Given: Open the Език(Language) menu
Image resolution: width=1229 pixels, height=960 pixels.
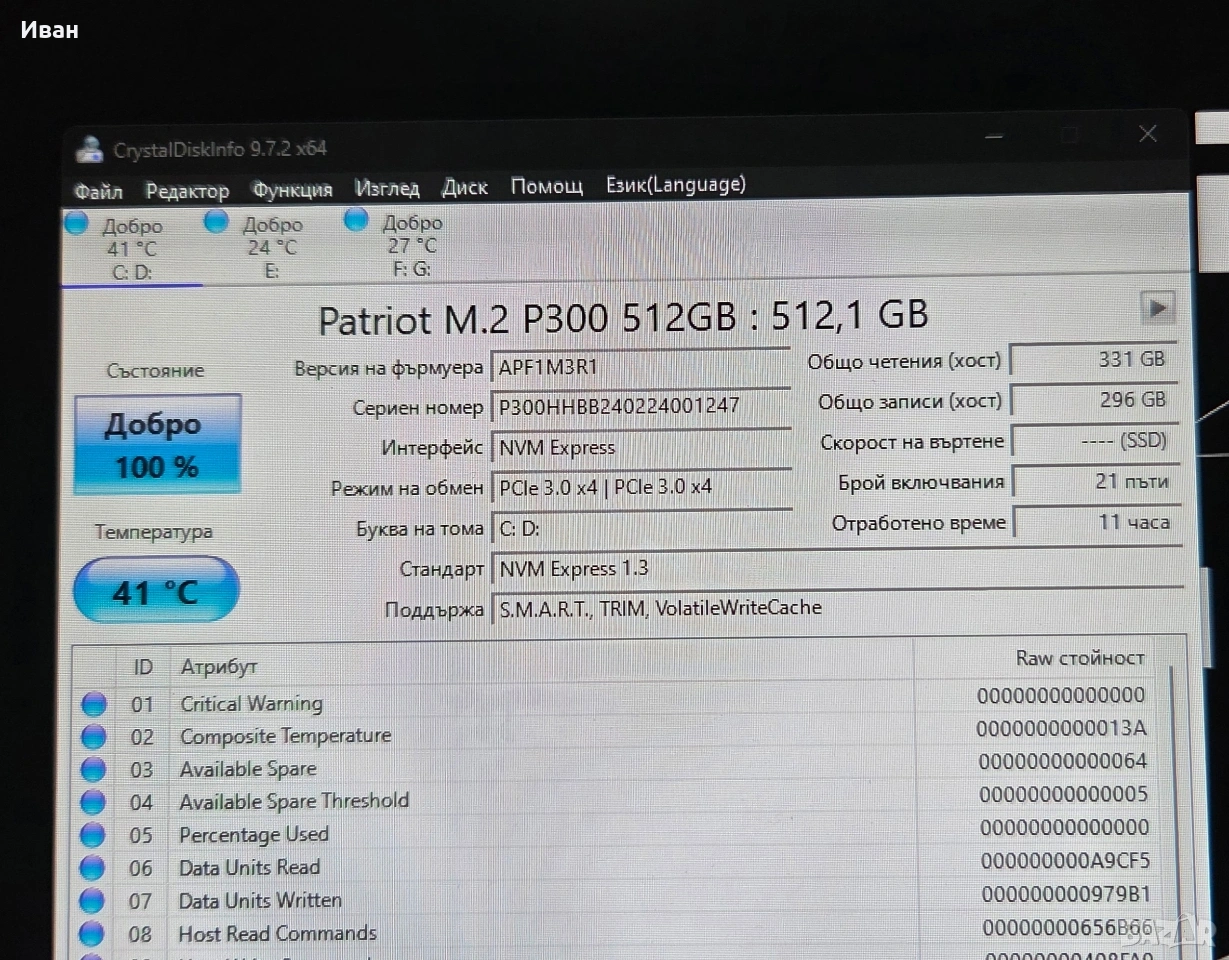Looking at the screenshot, I should click(675, 185).
